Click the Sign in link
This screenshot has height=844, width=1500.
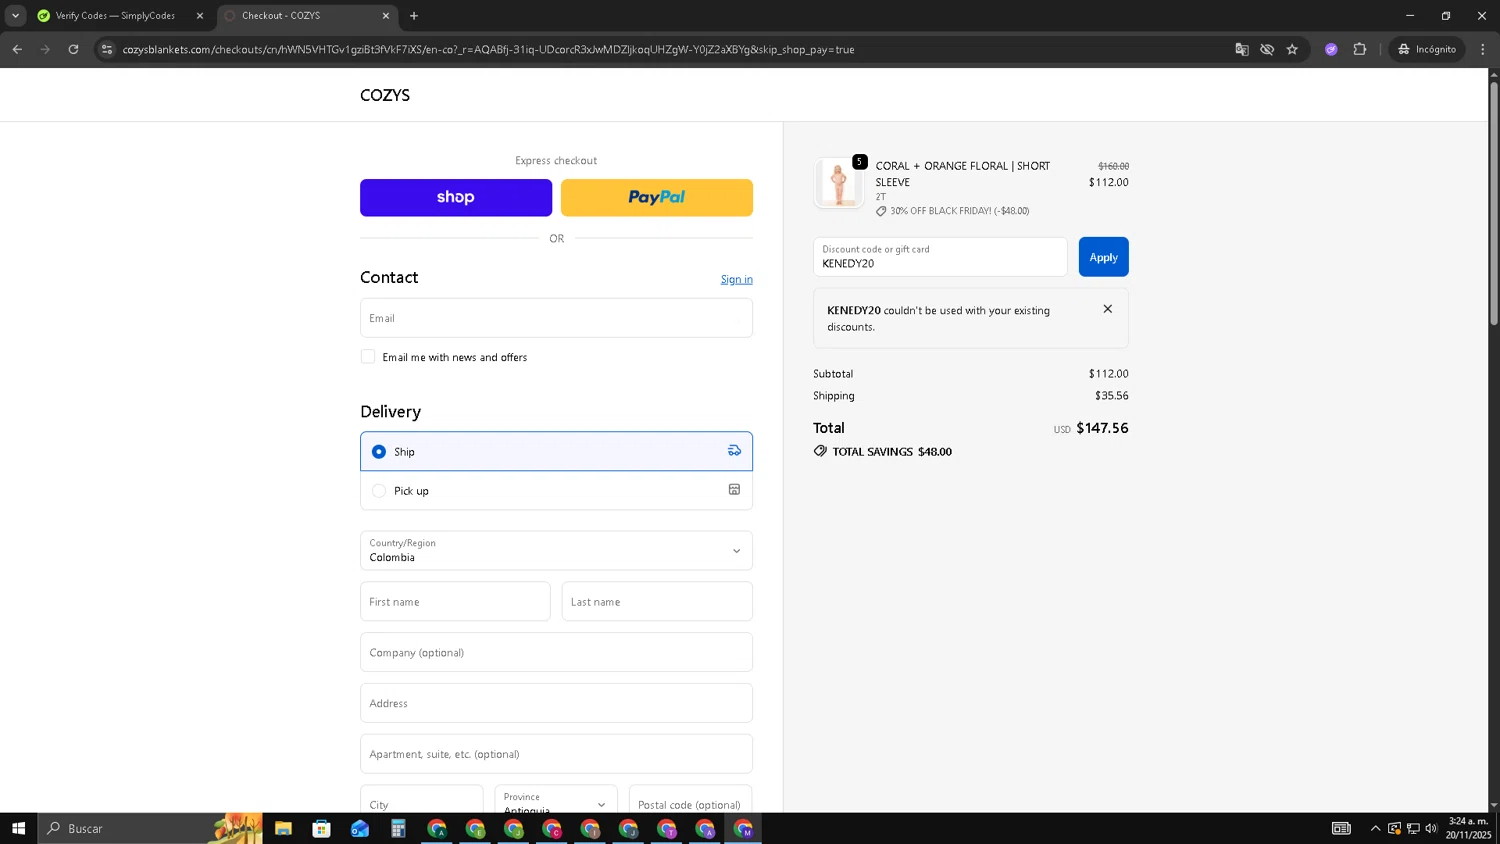(x=737, y=279)
